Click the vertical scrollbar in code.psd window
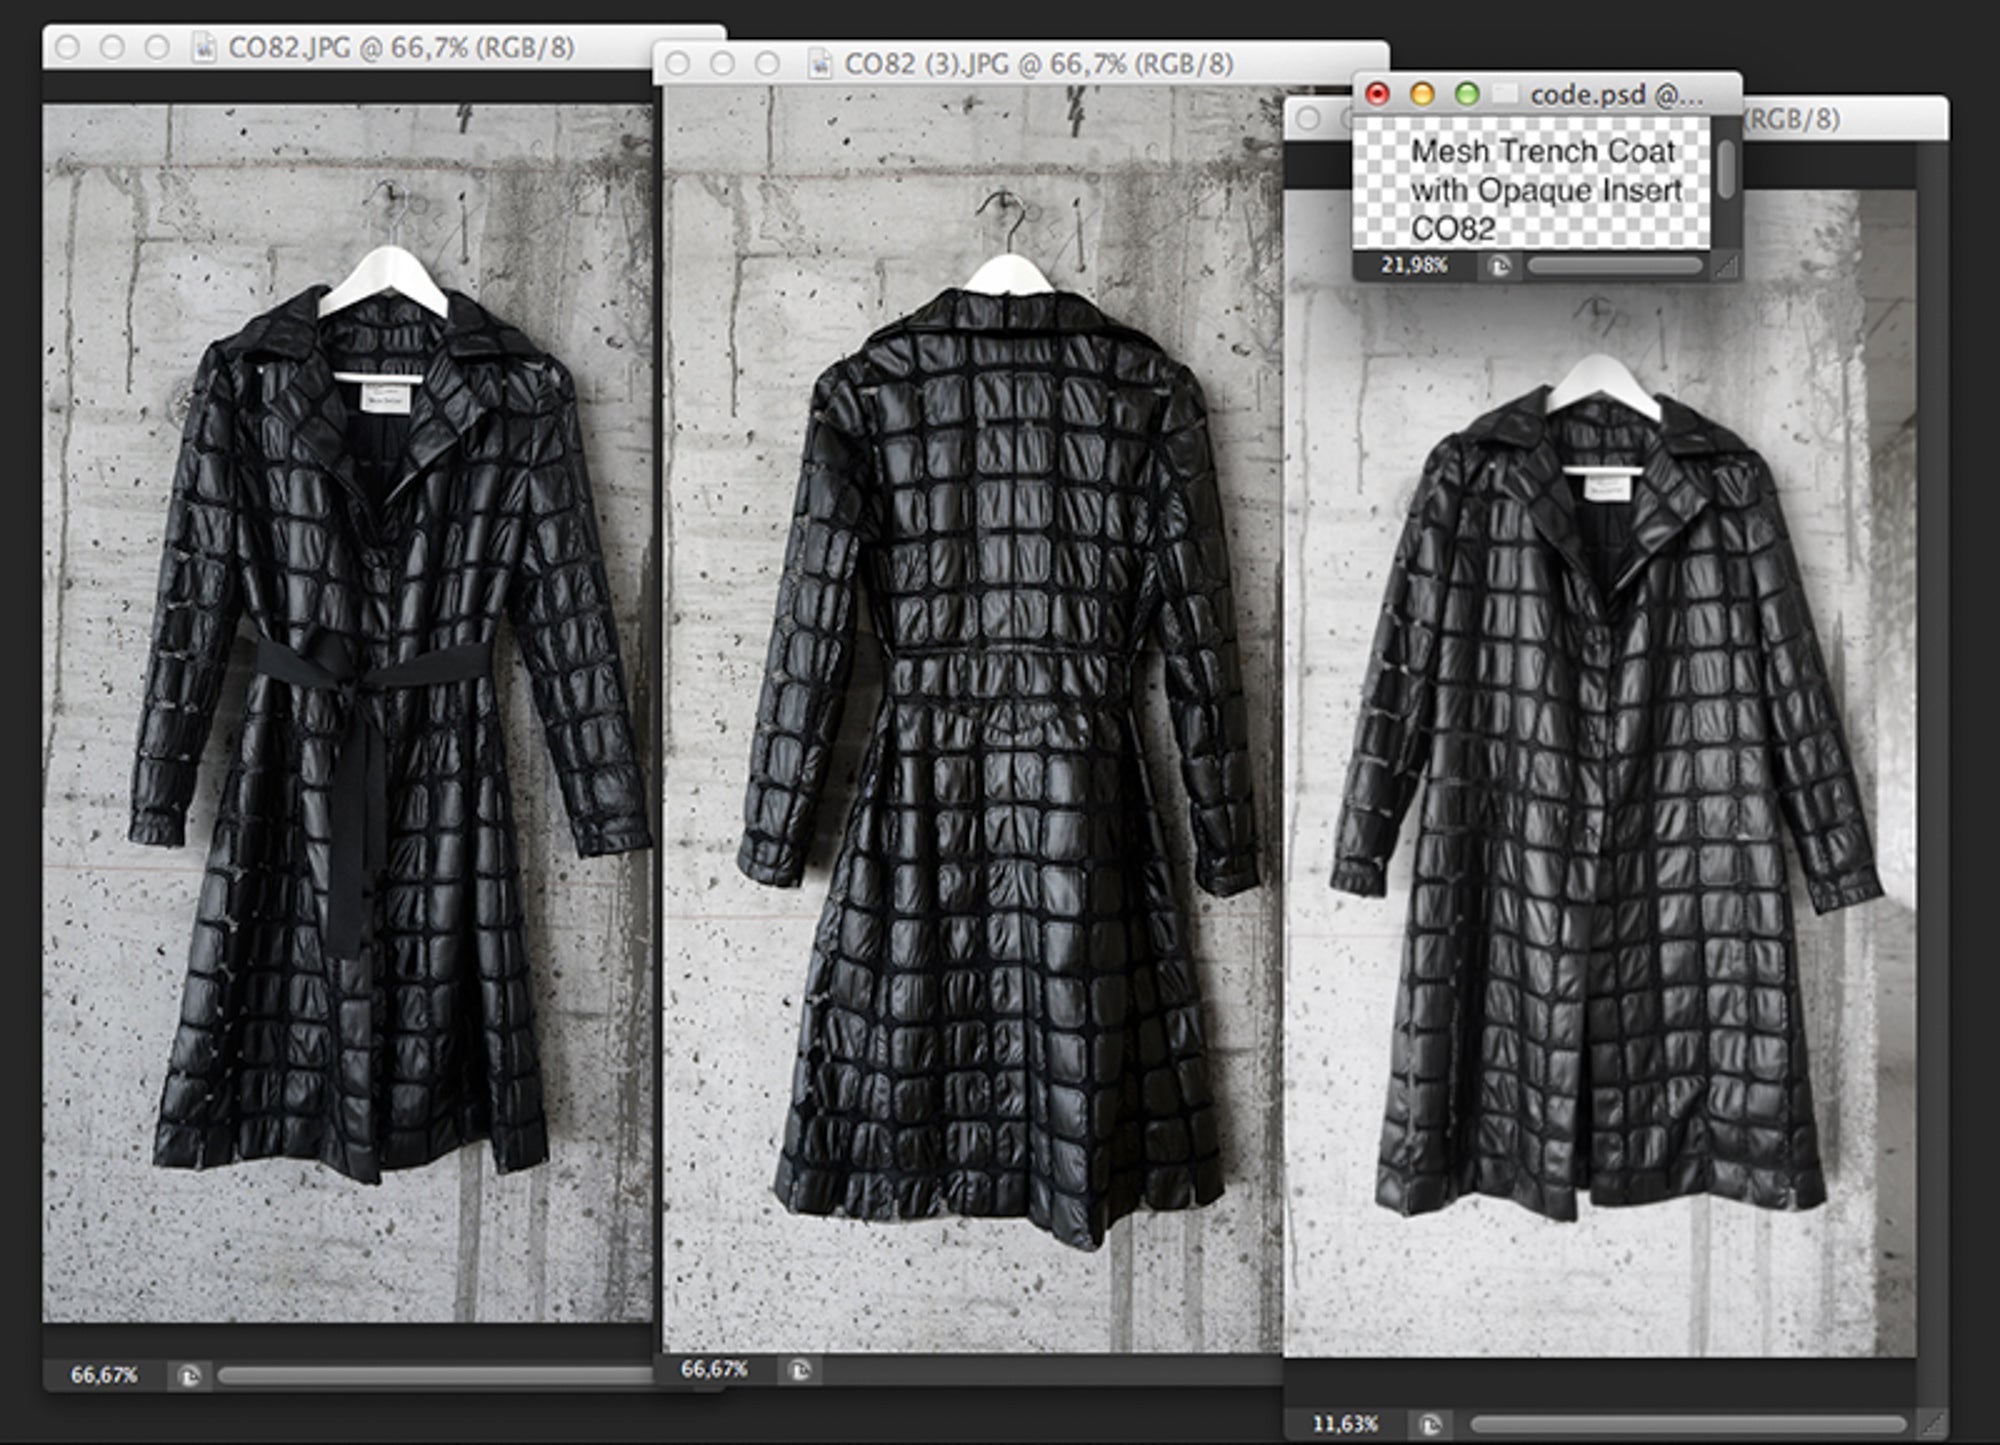Image resolution: width=2000 pixels, height=1445 pixels. point(1726,168)
